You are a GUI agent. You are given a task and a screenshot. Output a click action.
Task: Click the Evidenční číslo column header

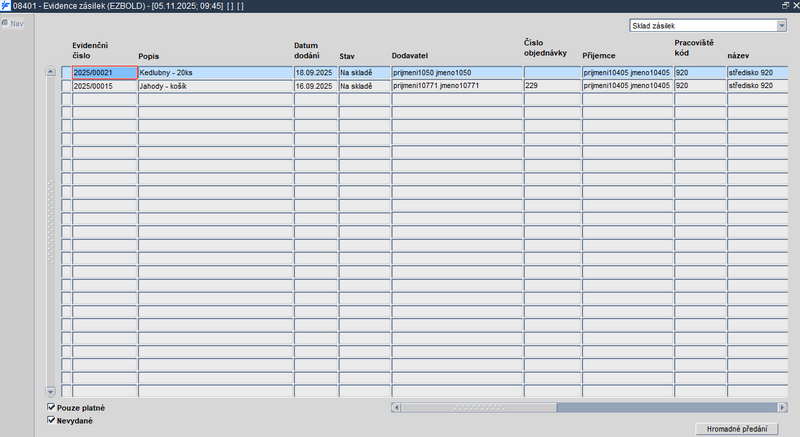90,50
